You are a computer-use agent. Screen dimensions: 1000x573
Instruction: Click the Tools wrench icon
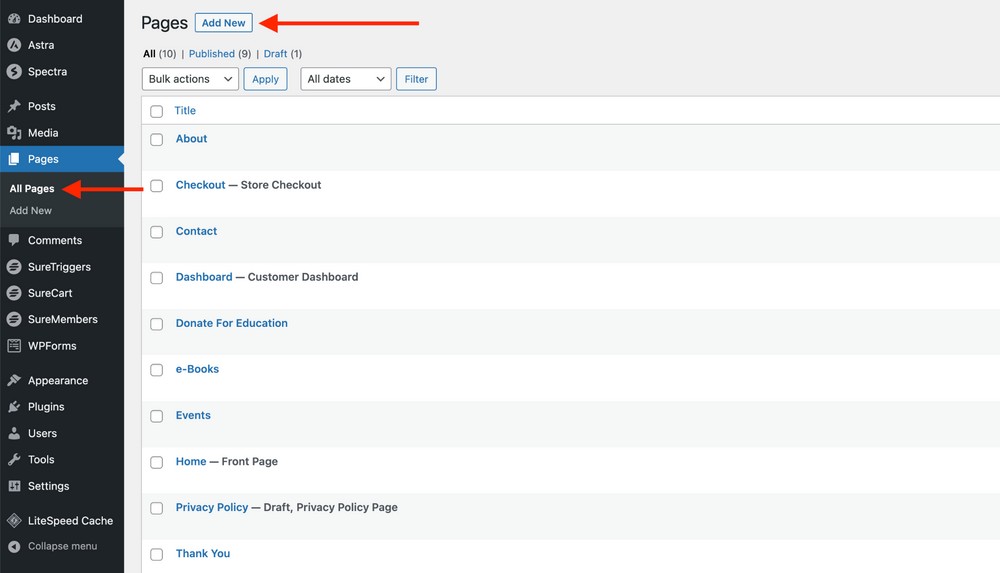tap(14, 460)
